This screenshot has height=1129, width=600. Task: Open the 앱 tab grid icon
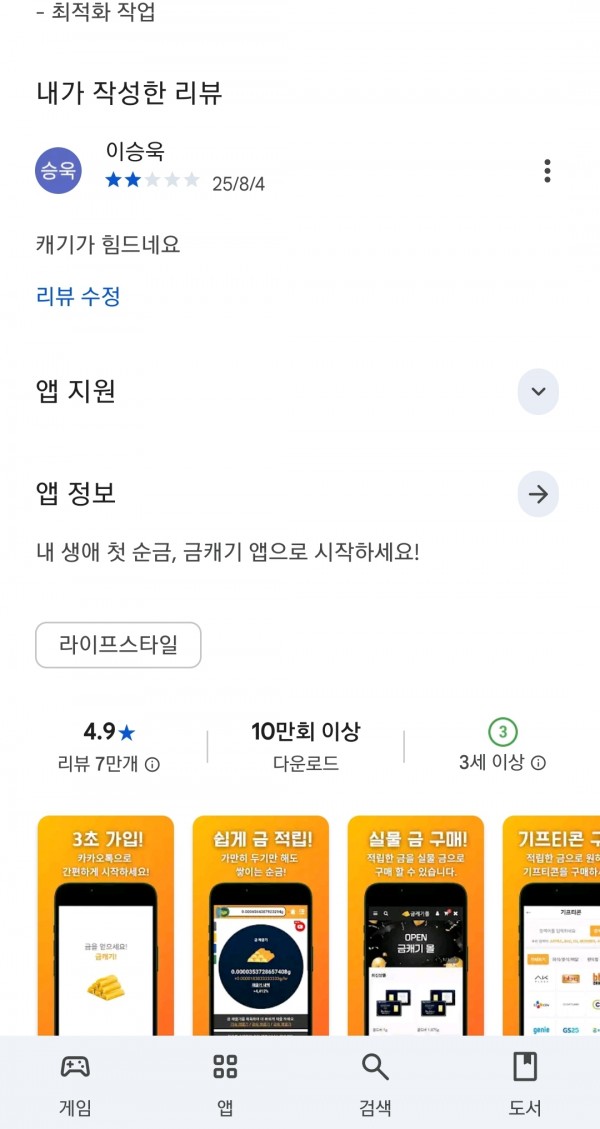225,1066
